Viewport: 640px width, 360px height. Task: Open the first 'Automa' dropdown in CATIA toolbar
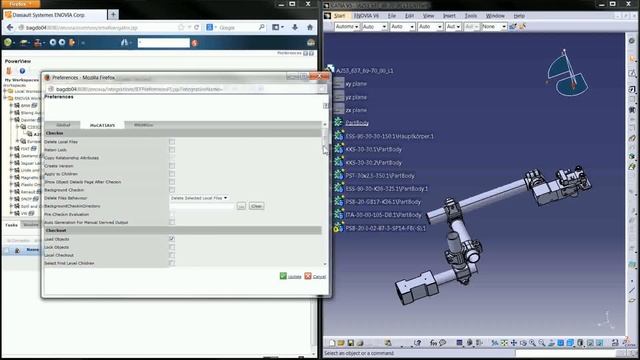(x=347, y=27)
